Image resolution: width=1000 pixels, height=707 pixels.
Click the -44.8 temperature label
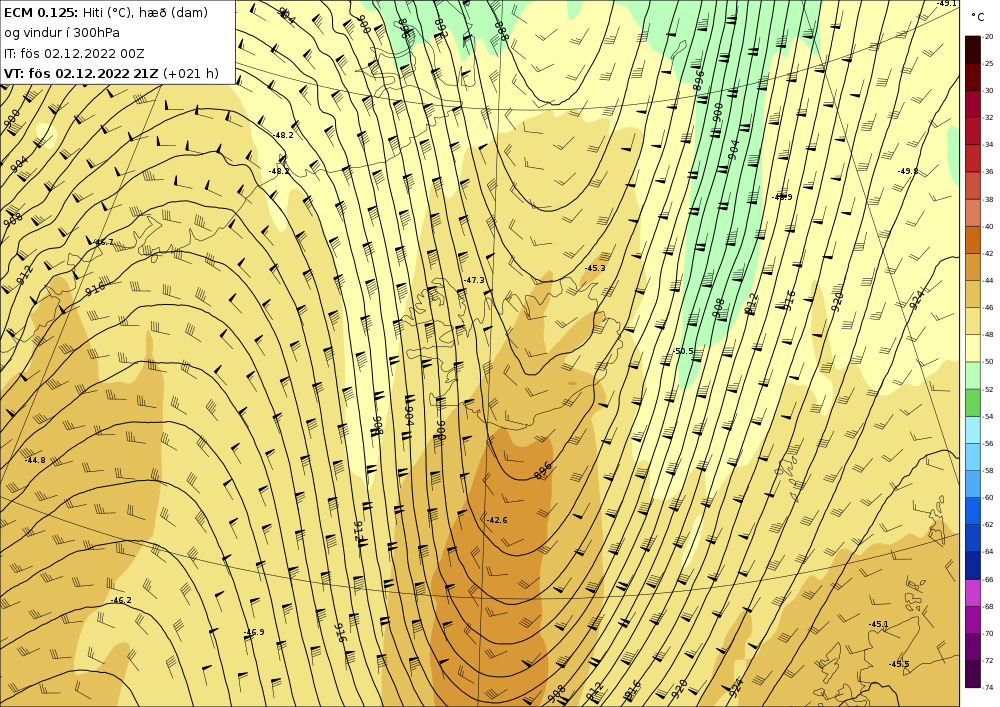pos(35,460)
